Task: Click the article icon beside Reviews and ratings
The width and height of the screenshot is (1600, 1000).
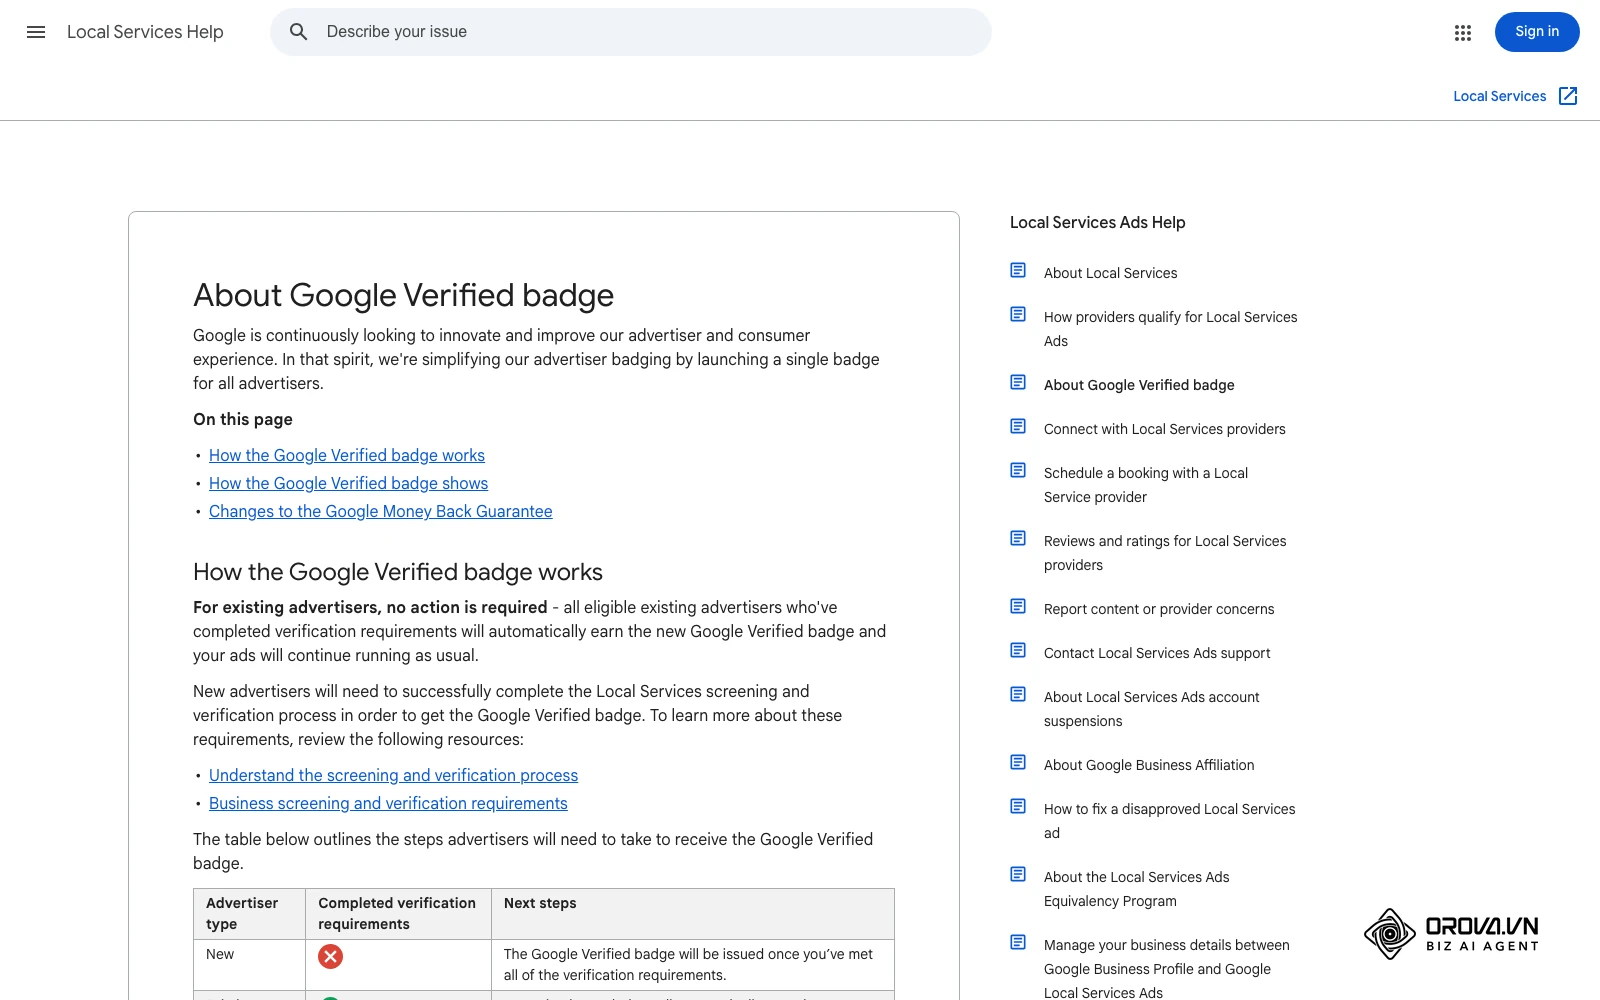Action: coord(1018,538)
